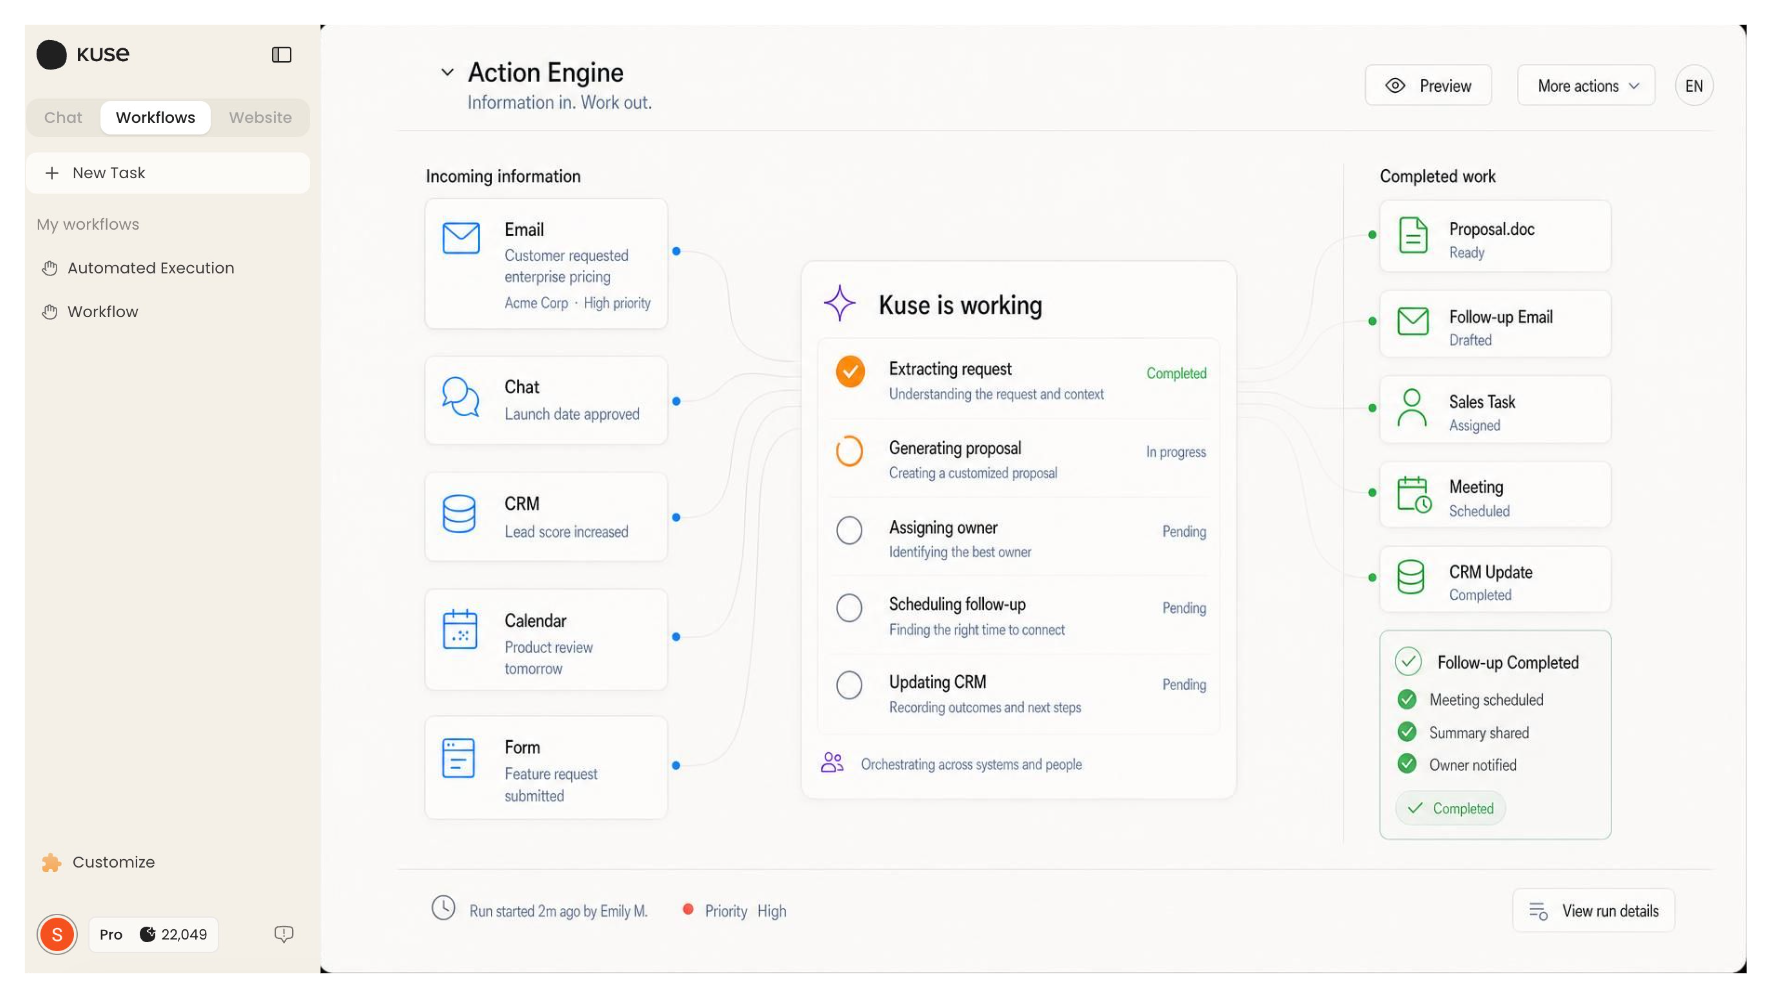Click the Launch date approved text
1774x998 pixels.
(572, 414)
